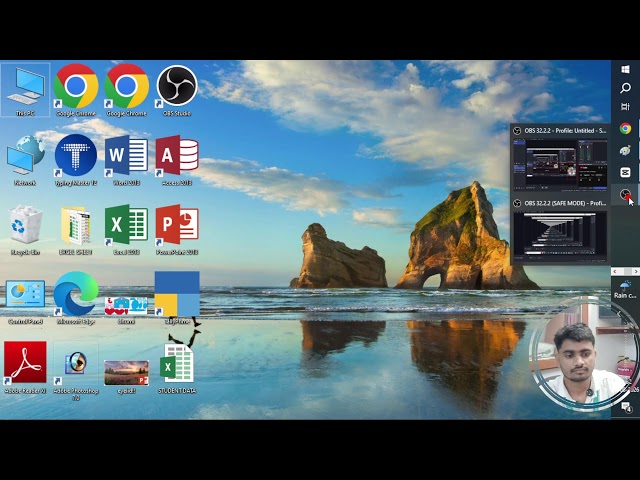Launch the Typing Master shortcut
This screenshot has width=640, height=480.
pyautogui.click(x=76, y=160)
